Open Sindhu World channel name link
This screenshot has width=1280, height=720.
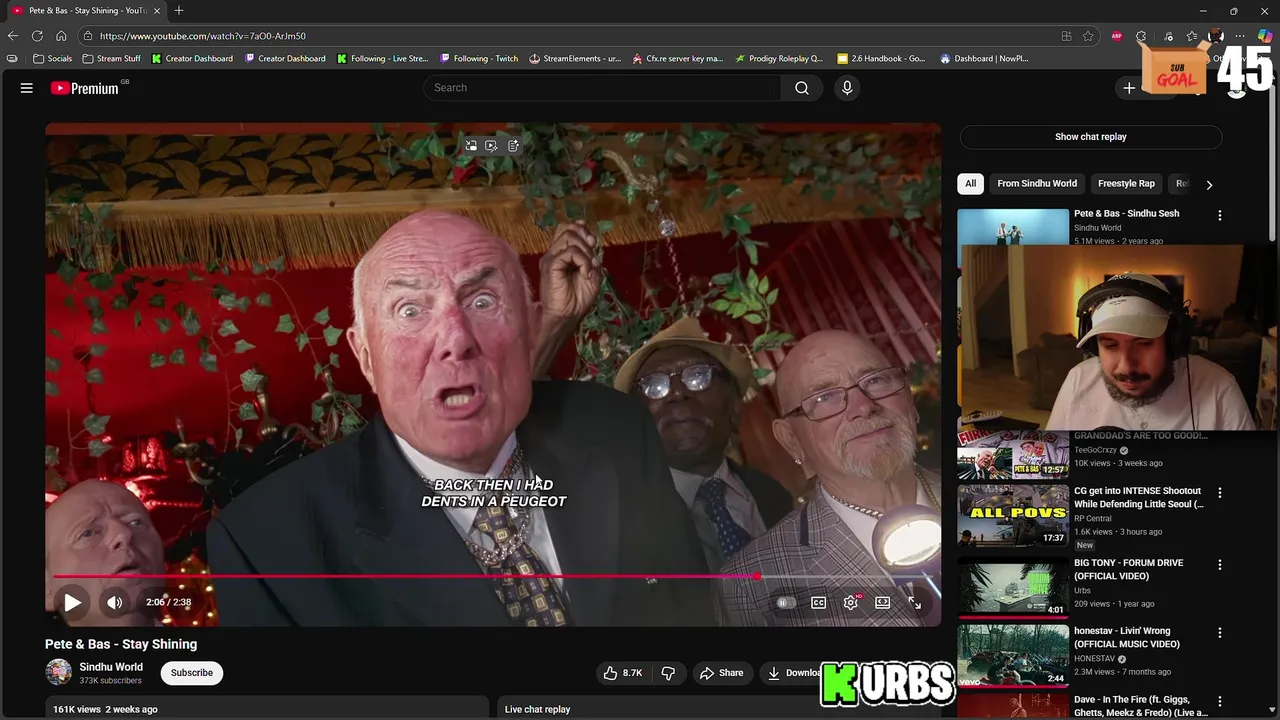coord(111,667)
